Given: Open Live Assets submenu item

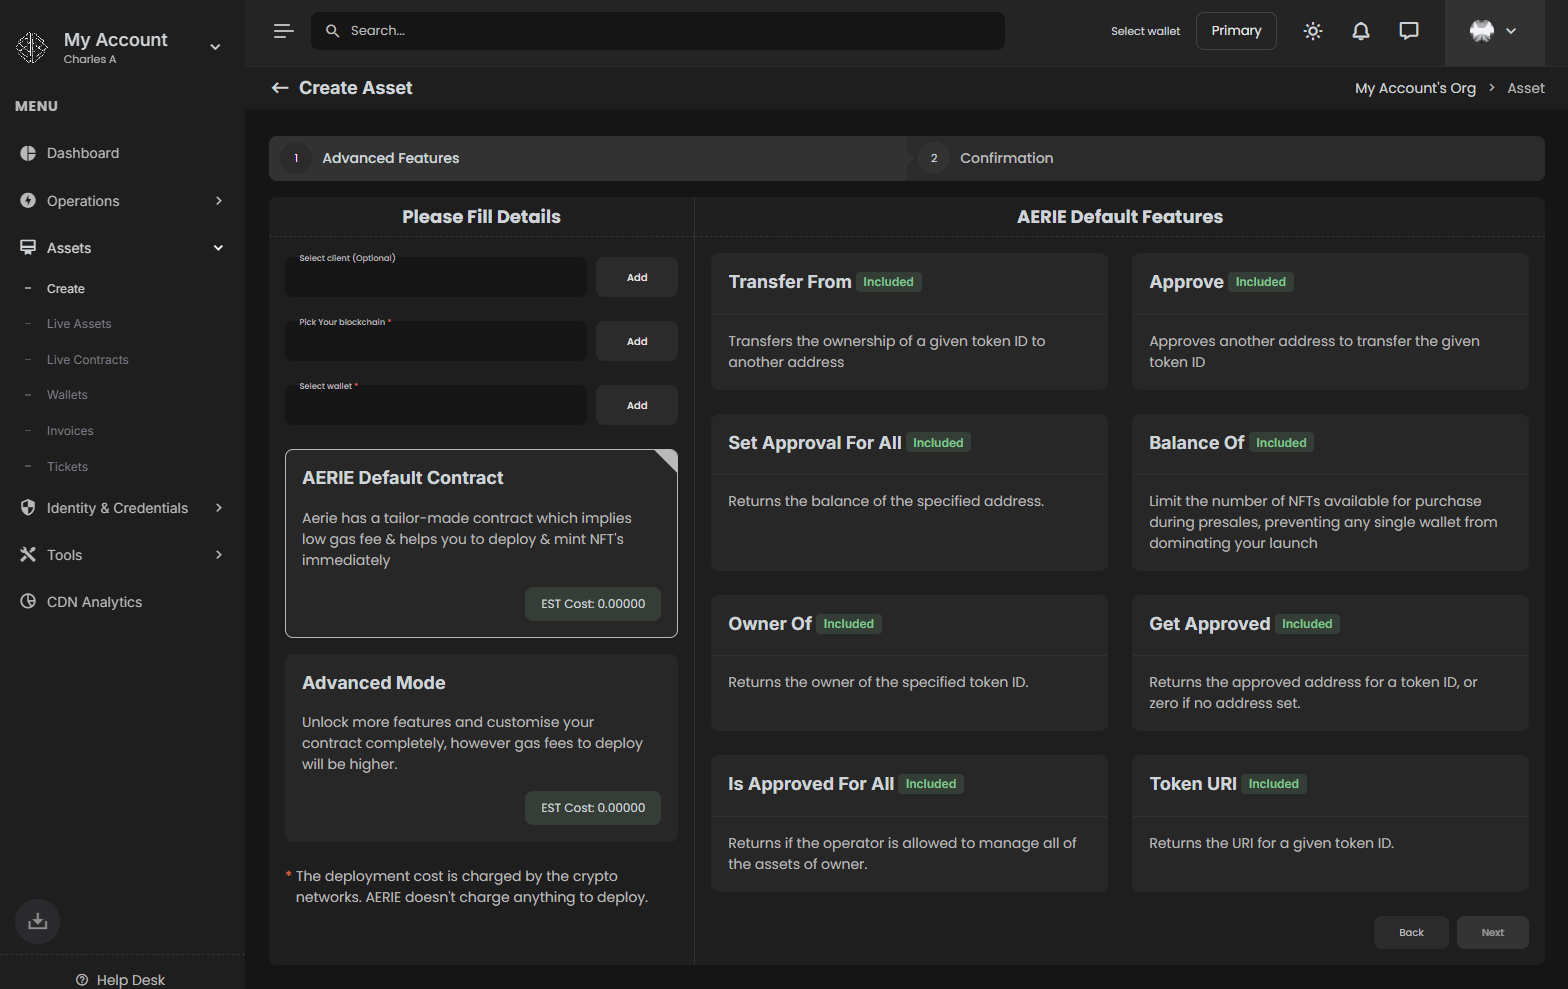Looking at the screenshot, I should click(x=79, y=324).
